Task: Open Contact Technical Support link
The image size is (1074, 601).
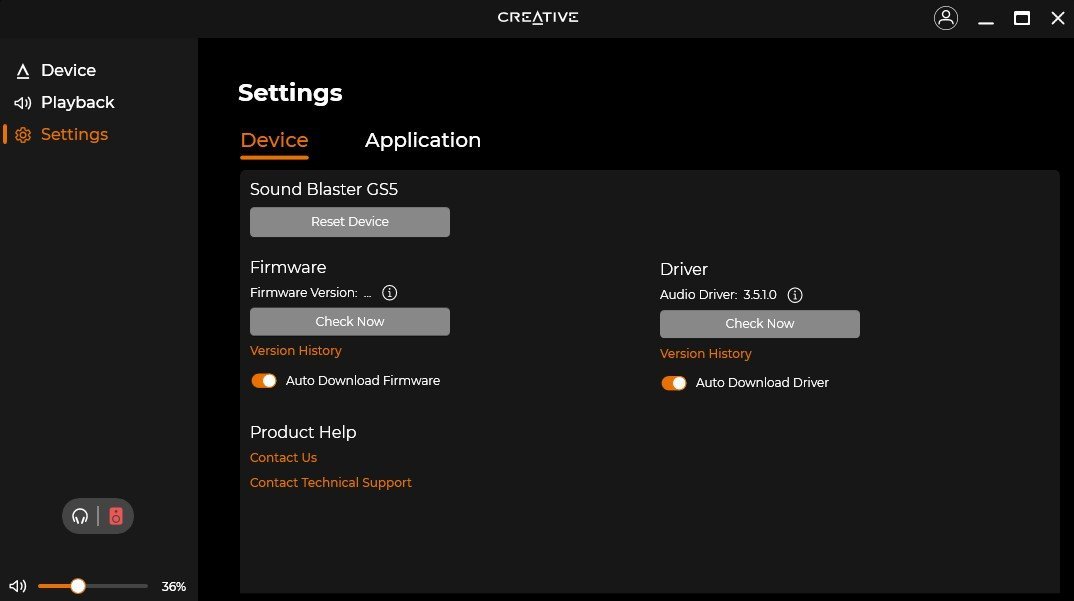Action: pyautogui.click(x=330, y=483)
